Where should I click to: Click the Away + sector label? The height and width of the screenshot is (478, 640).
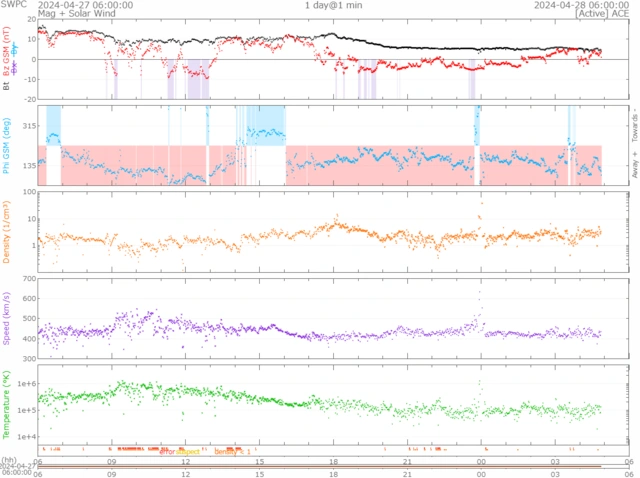(x=635, y=164)
